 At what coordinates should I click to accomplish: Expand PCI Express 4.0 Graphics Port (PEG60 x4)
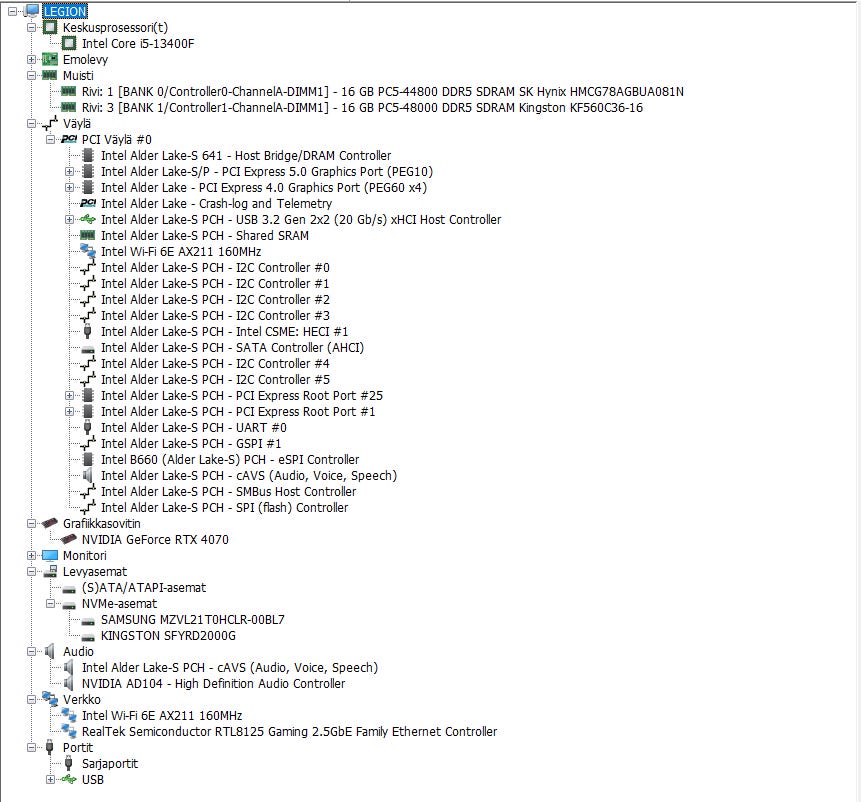tap(69, 188)
